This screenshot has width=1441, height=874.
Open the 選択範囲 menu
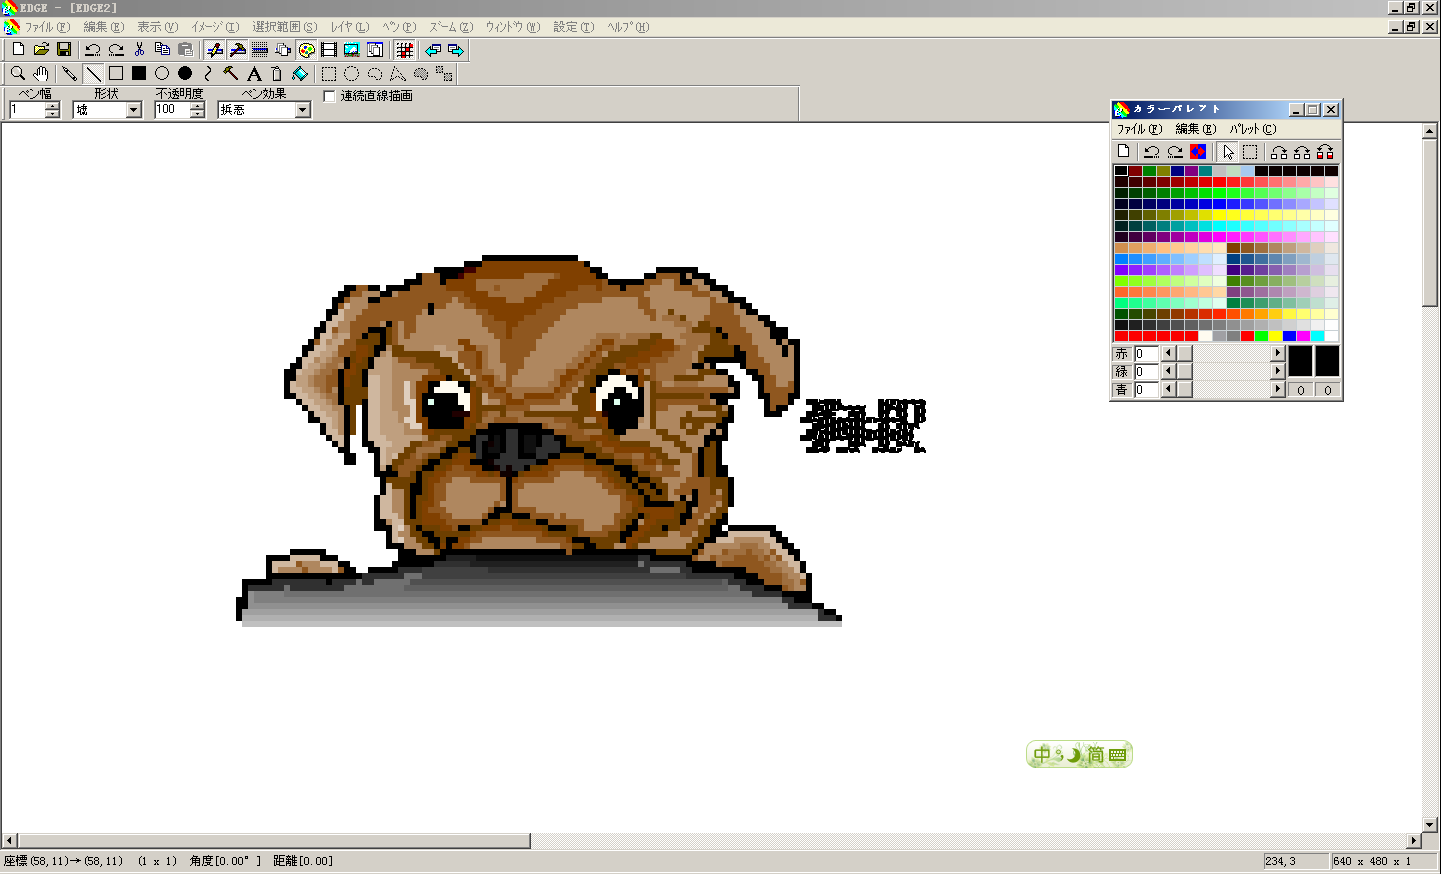coord(285,27)
